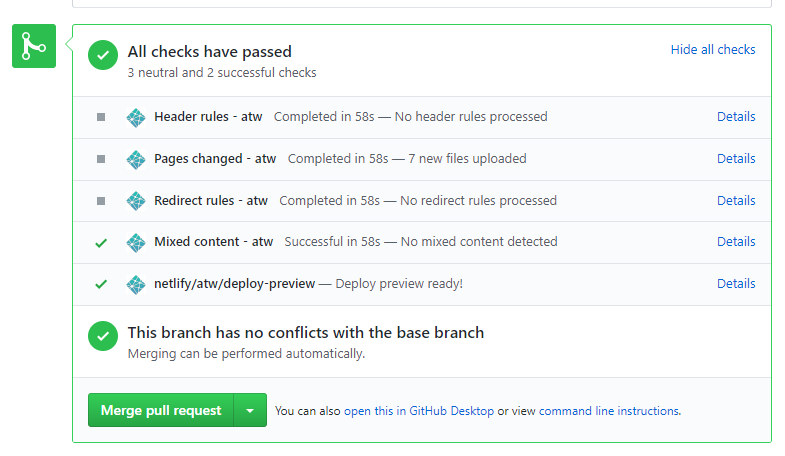Screen dimensions: 785x456
Task: Click the neutral gray square for Header rules
Action: pyautogui.click(x=101, y=117)
